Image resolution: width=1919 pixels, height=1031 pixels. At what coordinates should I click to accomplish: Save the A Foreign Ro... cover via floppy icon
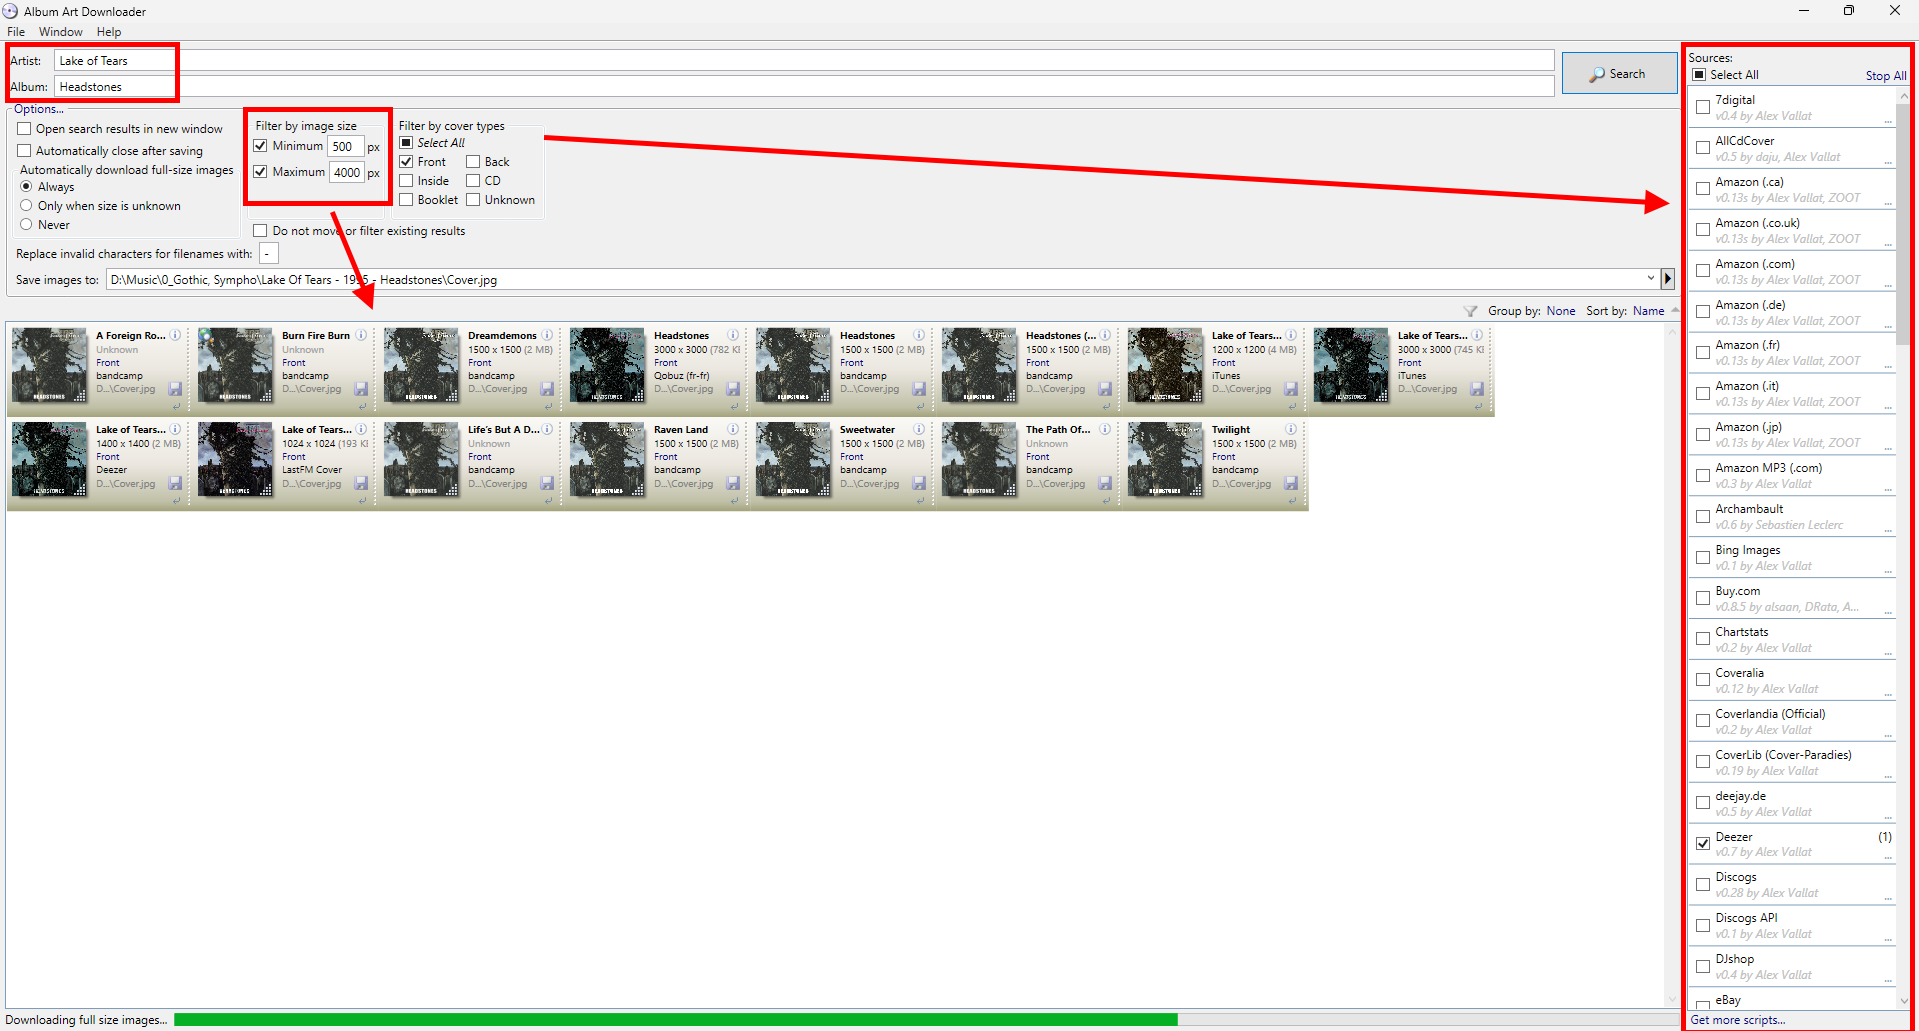coord(175,389)
